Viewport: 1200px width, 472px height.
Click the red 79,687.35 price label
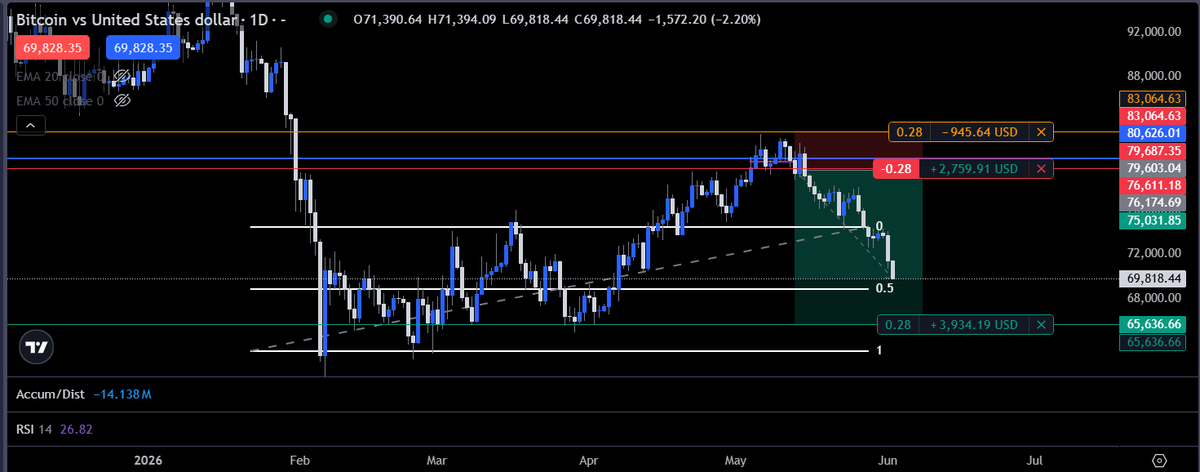(1154, 150)
